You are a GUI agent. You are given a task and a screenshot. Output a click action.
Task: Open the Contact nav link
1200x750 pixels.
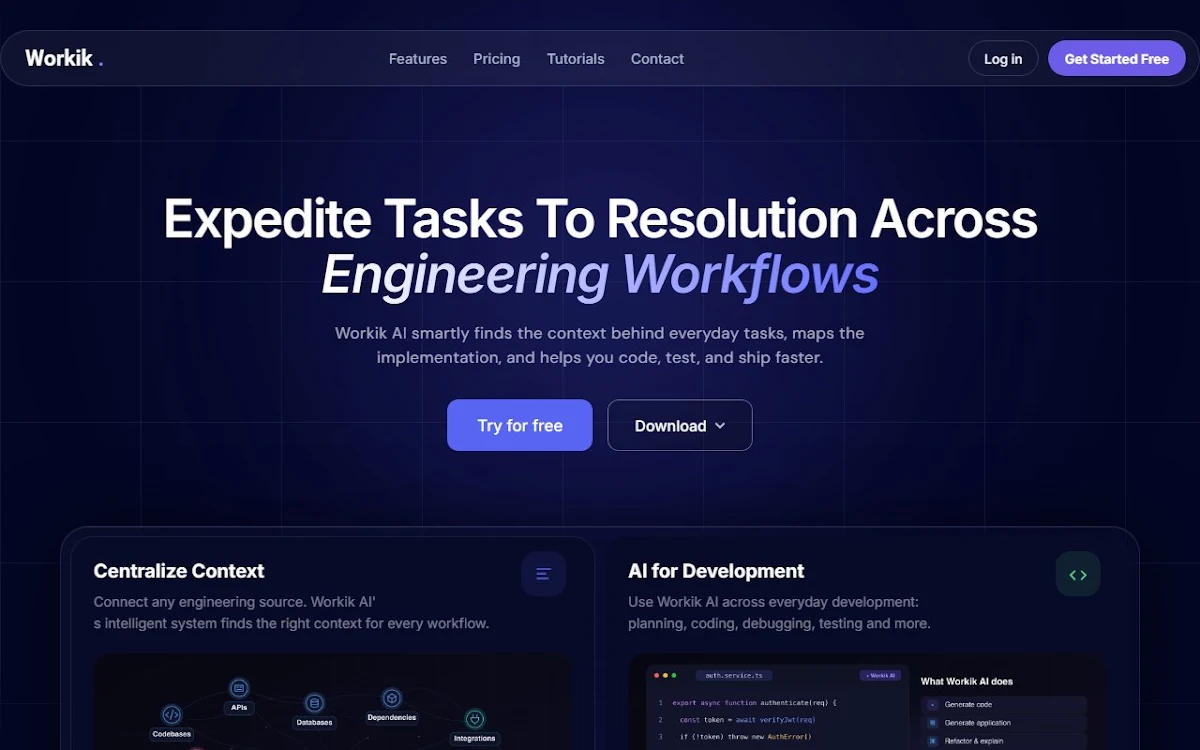pyautogui.click(x=657, y=59)
